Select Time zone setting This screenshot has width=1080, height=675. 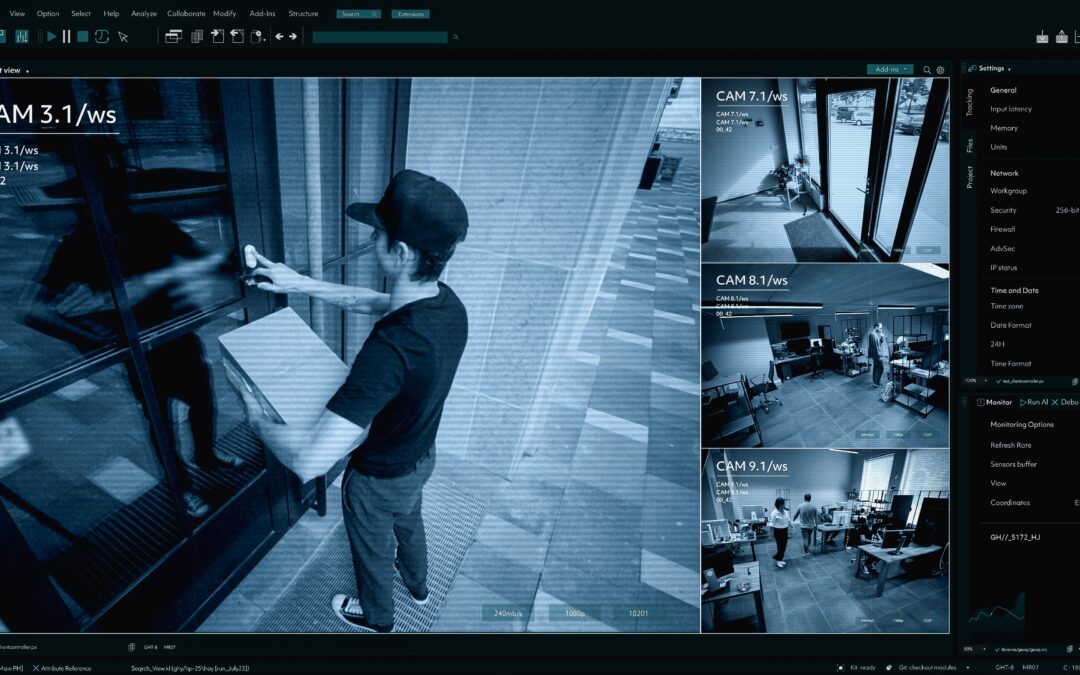[x=1006, y=307]
